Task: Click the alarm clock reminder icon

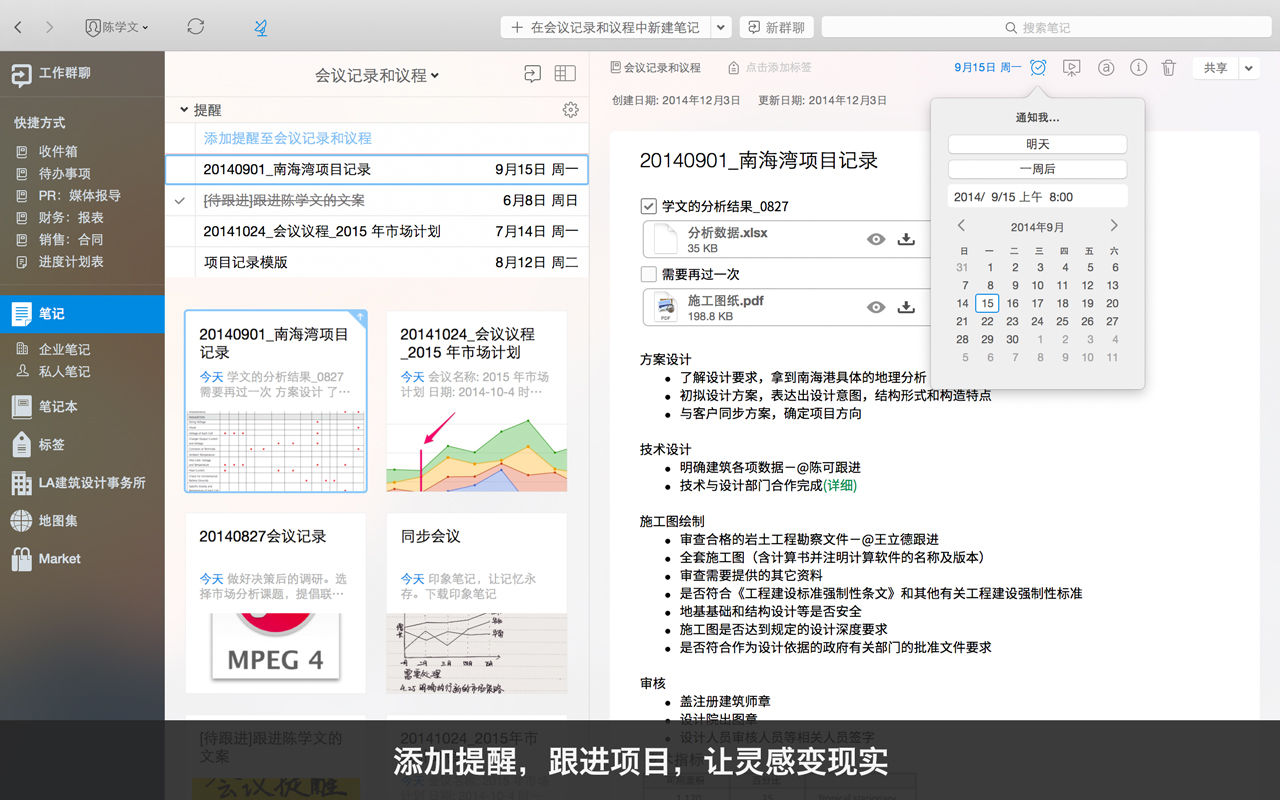Action: (x=1038, y=68)
